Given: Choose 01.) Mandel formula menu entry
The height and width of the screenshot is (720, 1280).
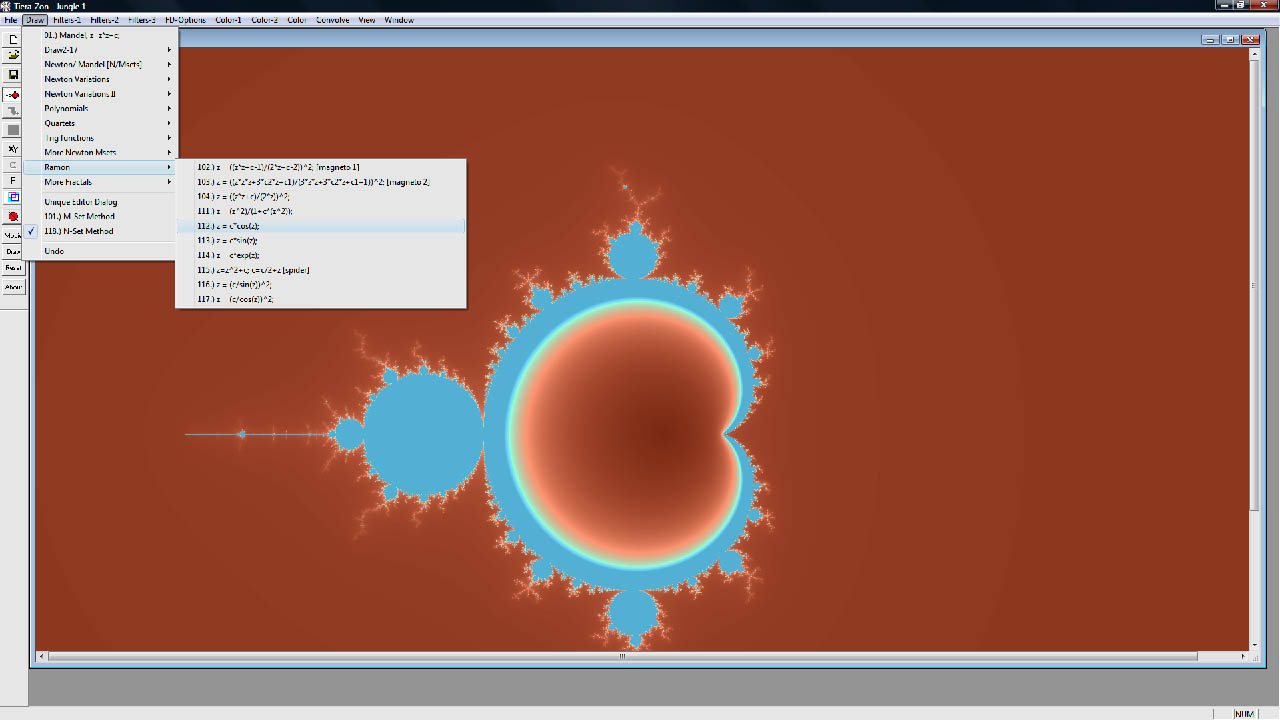Looking at the screenshot, I should point(100,35).
